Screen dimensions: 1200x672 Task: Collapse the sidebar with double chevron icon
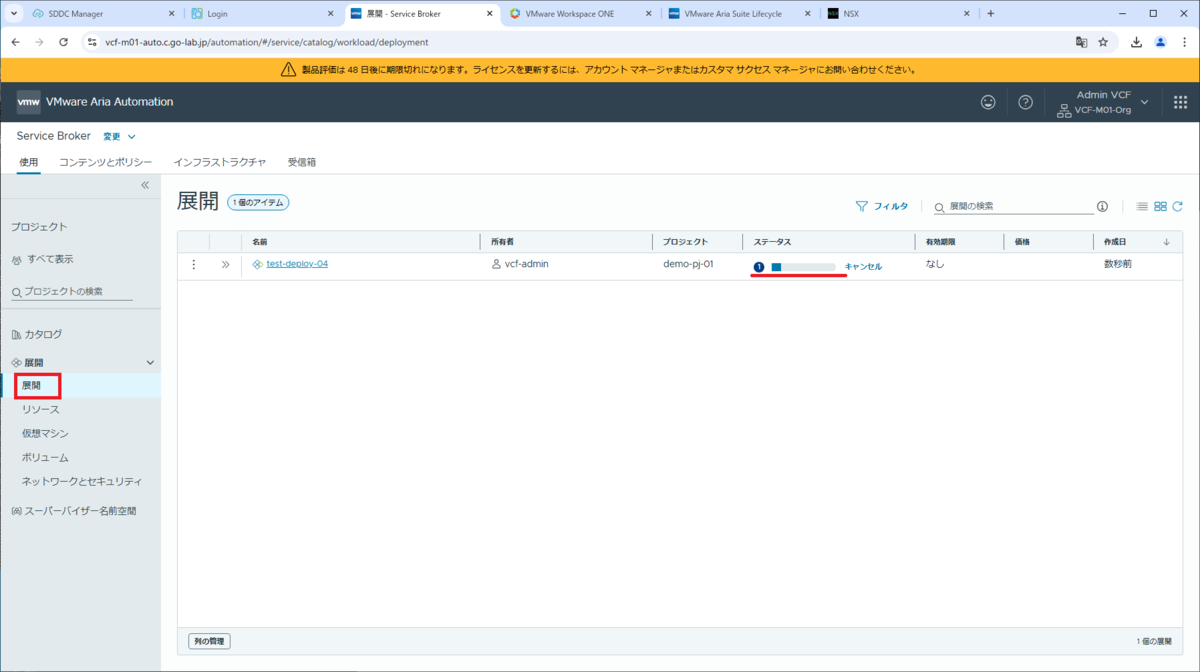145,185
